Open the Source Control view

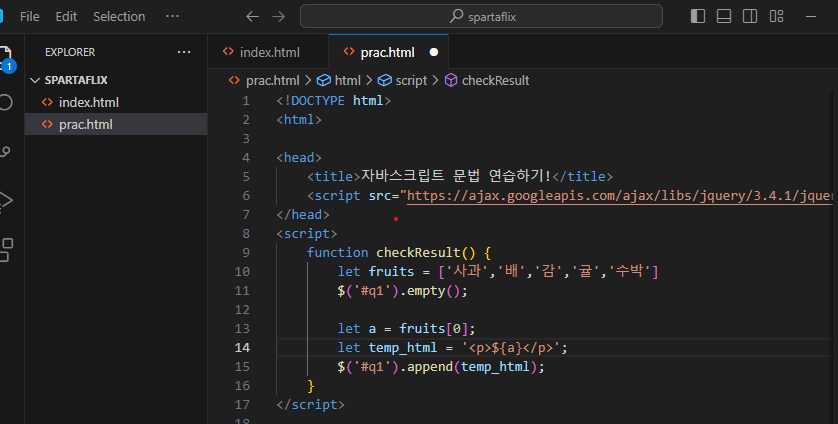click(5, 152)
